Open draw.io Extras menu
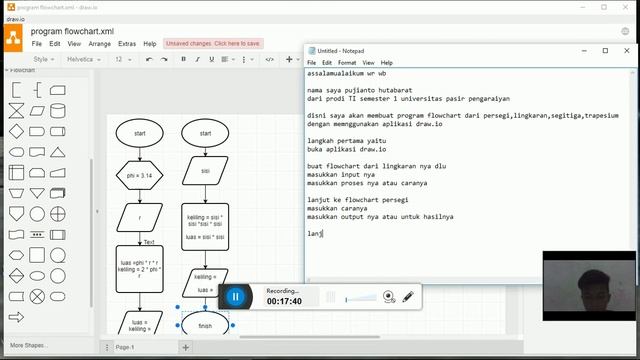 coord(127,44)
